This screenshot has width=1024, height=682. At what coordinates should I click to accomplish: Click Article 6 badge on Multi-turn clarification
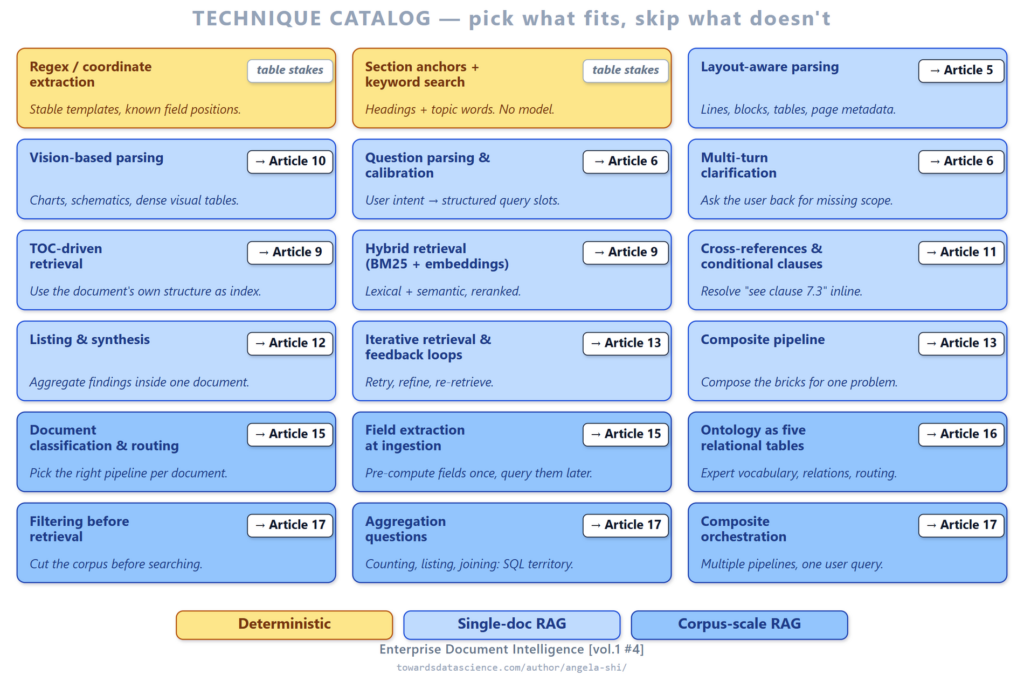[x=961, y=161]
